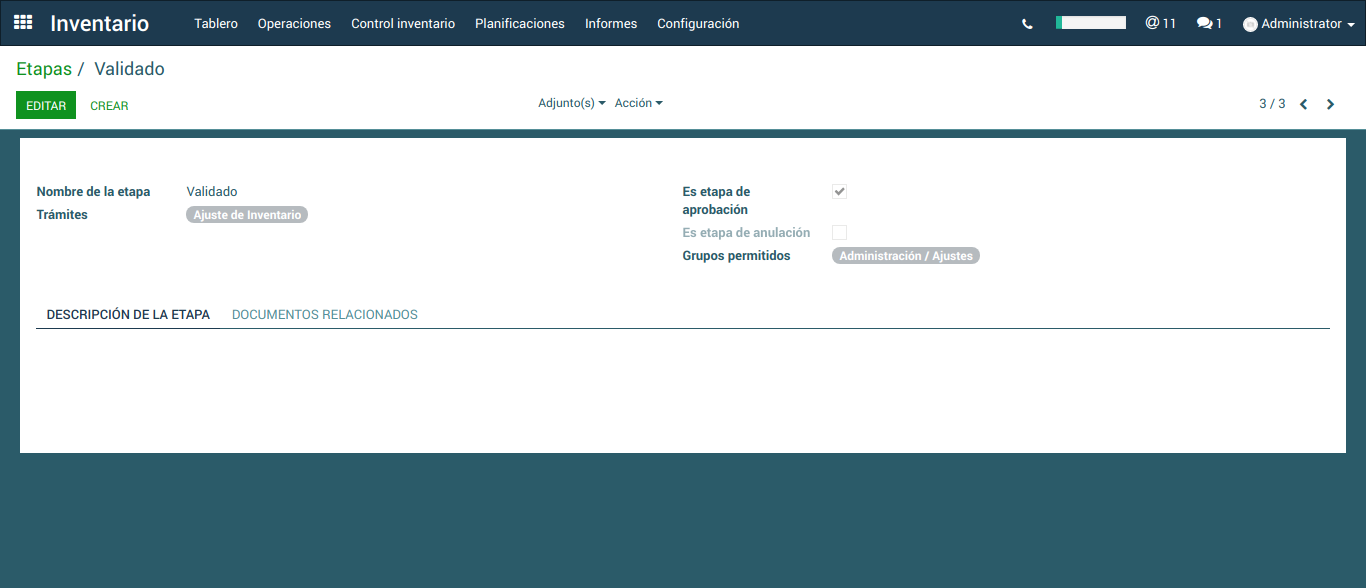The width and height of the screenshot is (1366, 588).
Task: Click the Etapas breadcrumb link
Action: (44, 69)
